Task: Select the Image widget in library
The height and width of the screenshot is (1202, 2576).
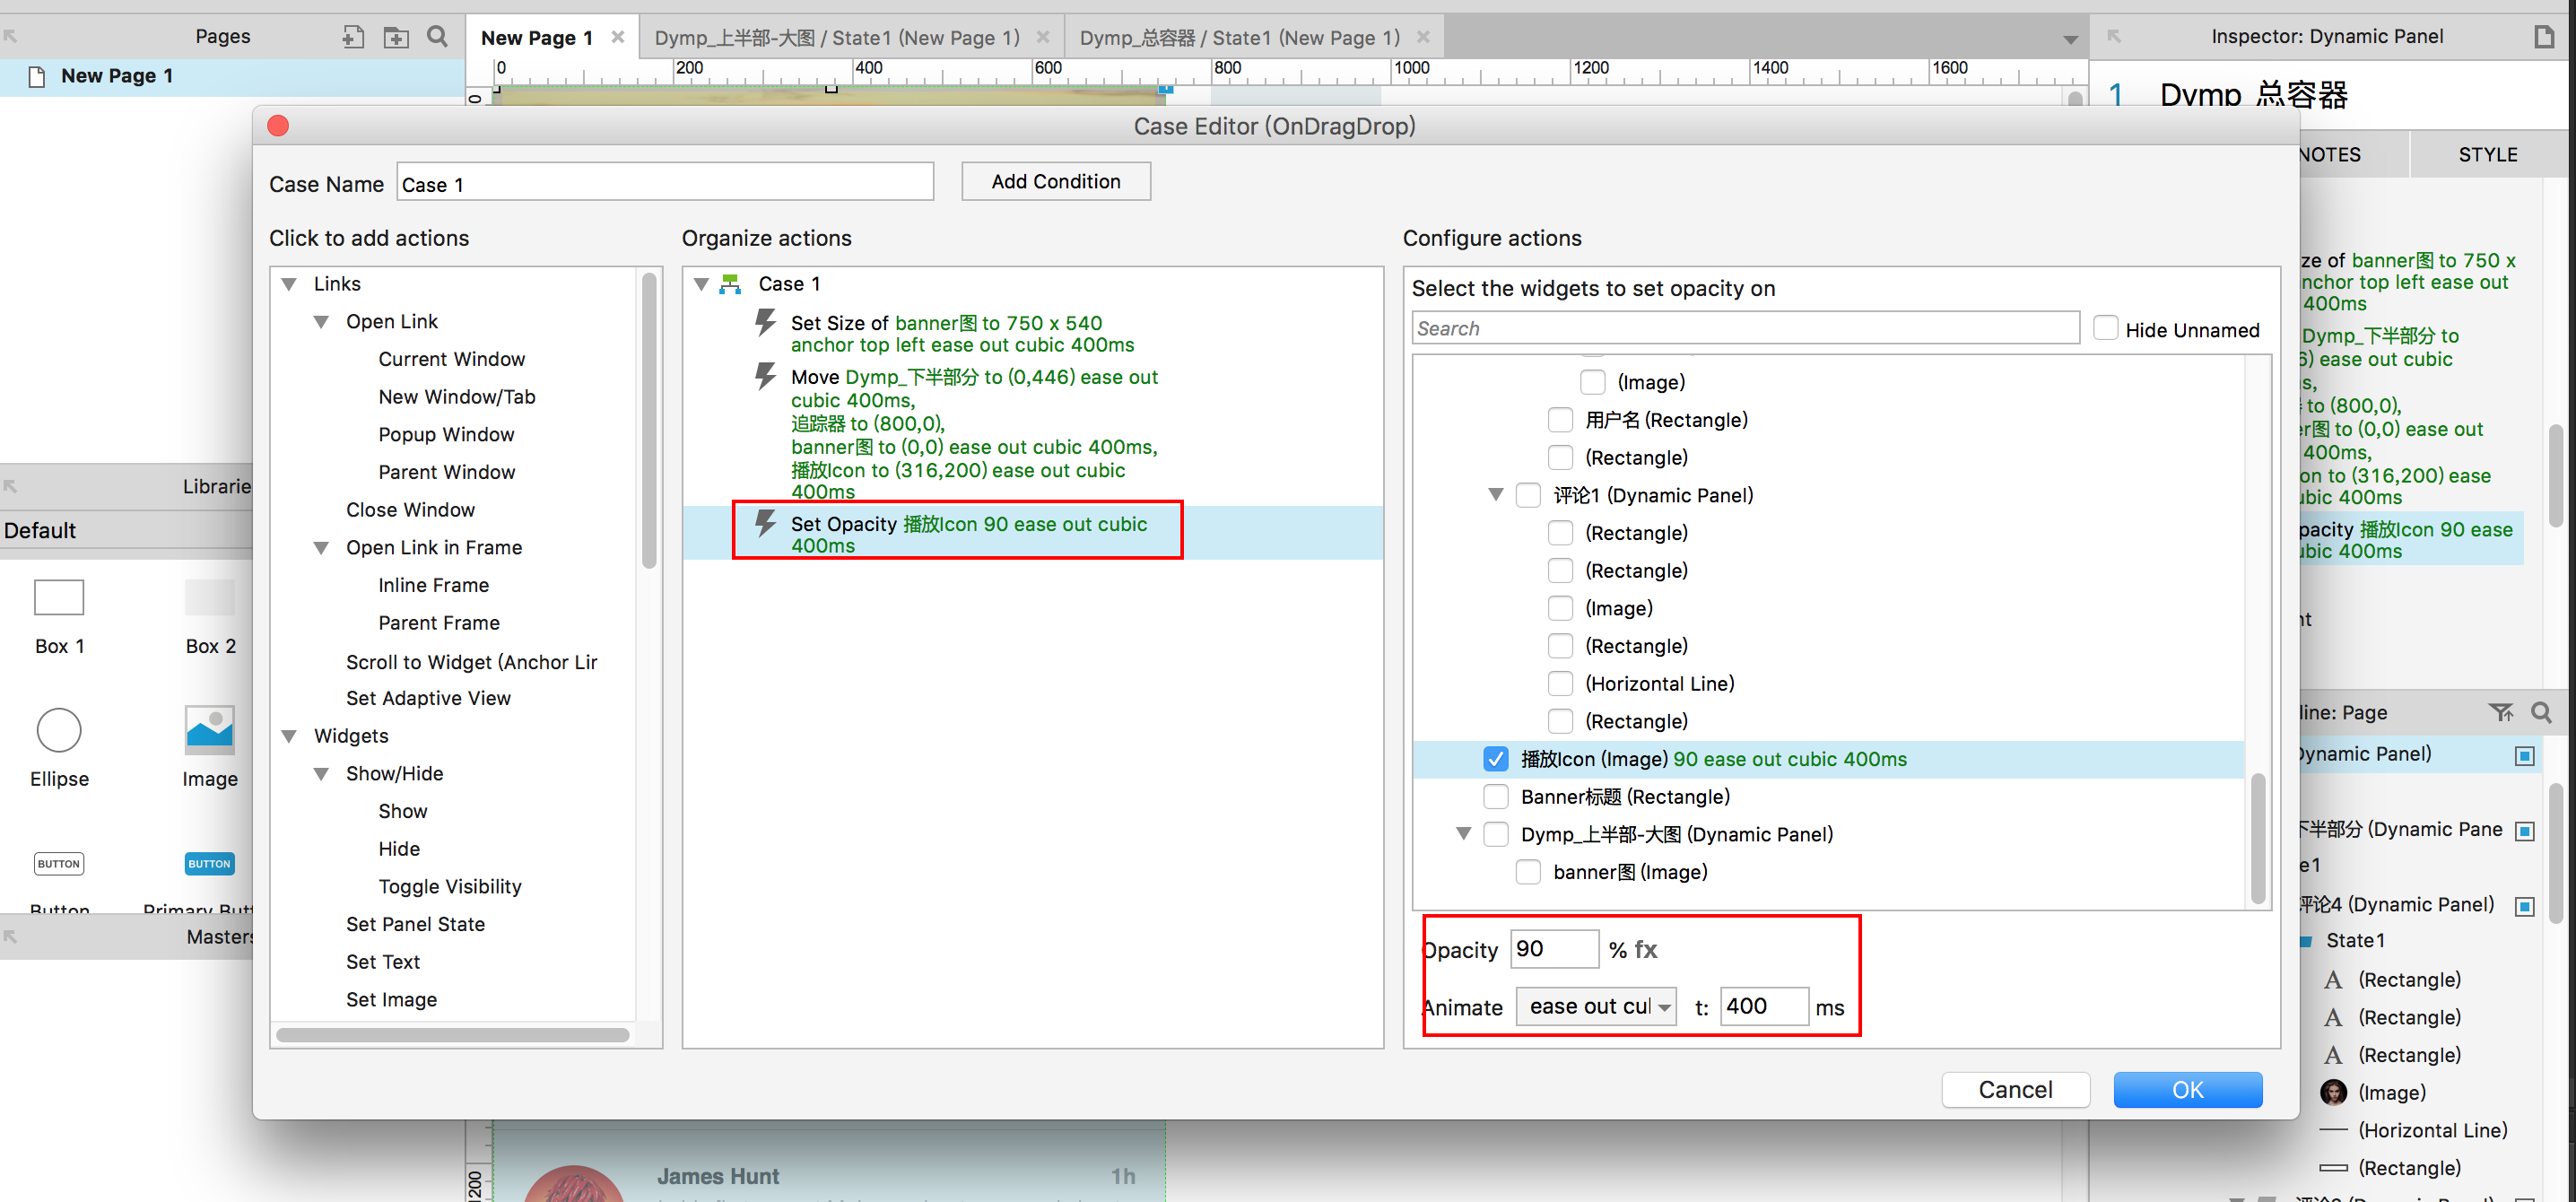Action: point(209,730)
